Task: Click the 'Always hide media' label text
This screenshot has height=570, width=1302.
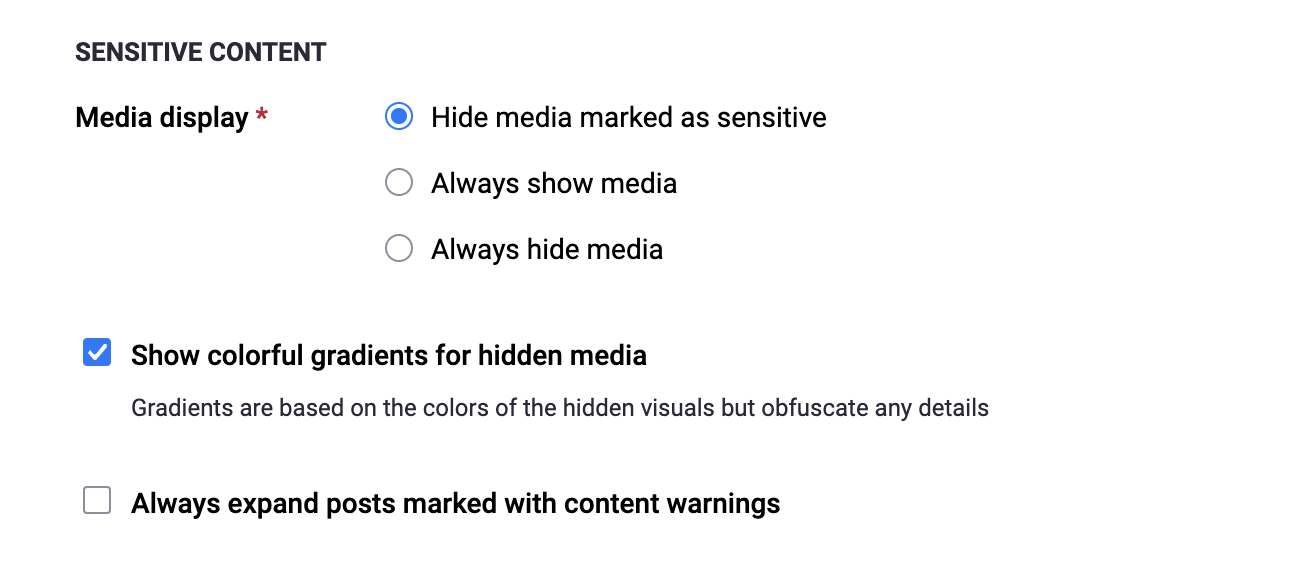Action: (x=547, y=250)
